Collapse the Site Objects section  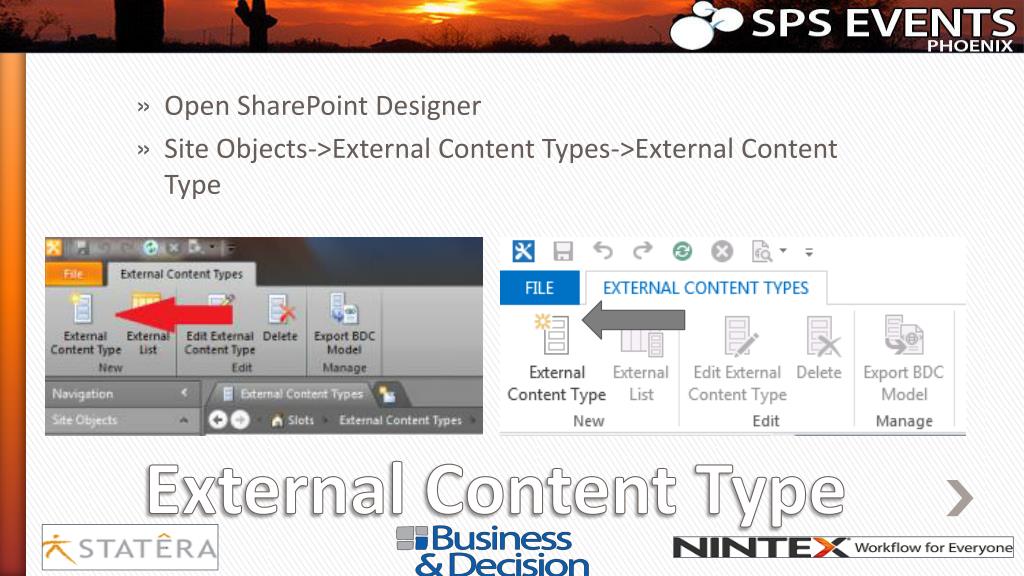click(x=184, y=420)
